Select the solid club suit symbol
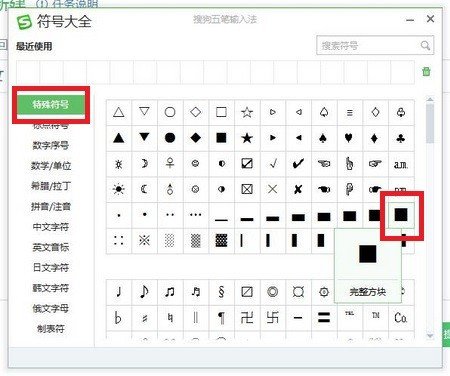 [x=401, y=138]
